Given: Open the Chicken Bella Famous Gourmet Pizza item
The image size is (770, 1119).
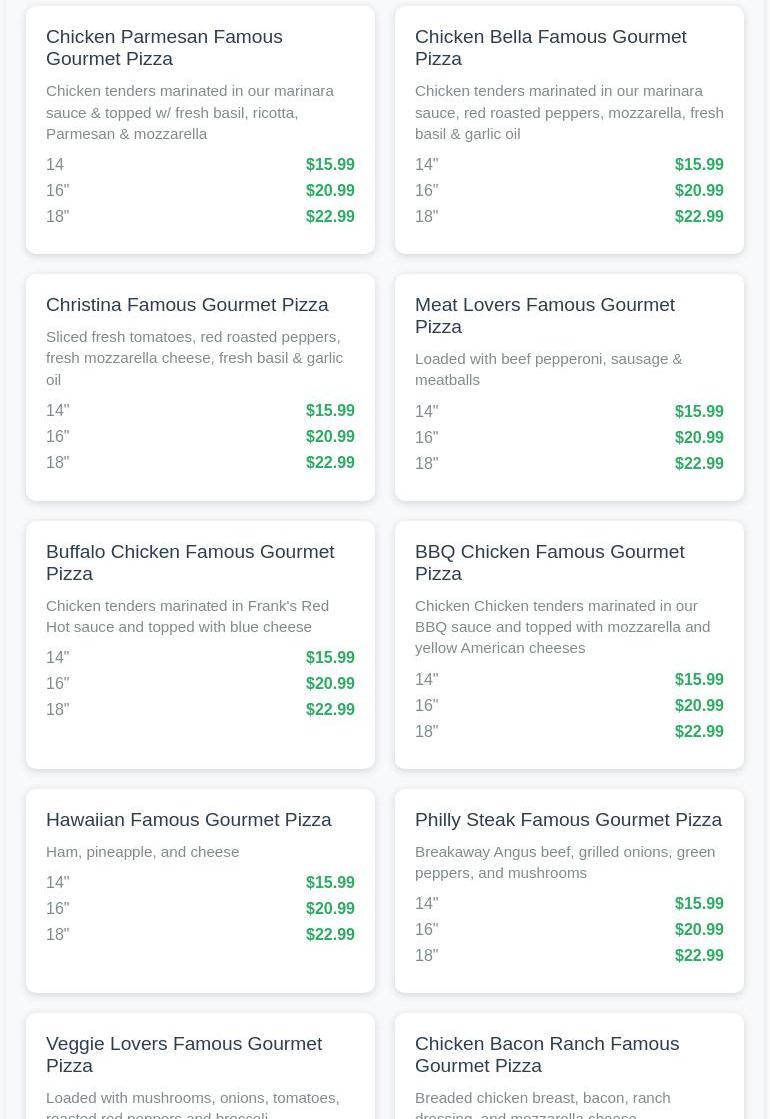Looking at the screenshot, I should tap(550, 47).
